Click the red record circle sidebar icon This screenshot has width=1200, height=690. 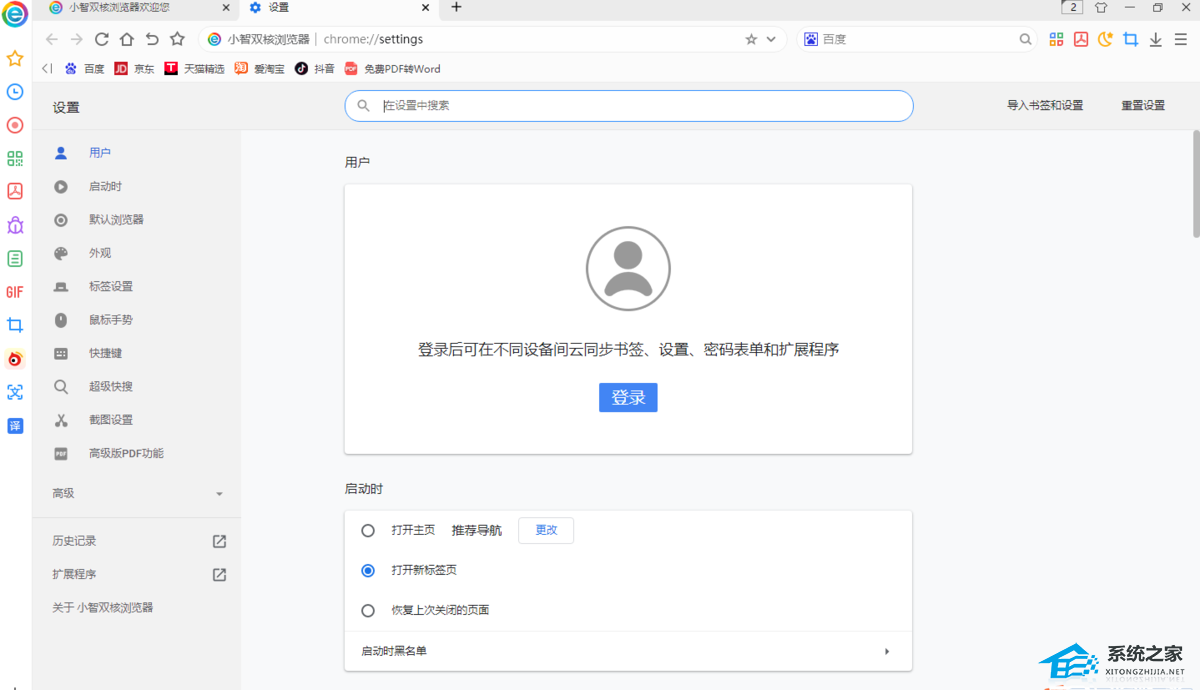point(15,125)
